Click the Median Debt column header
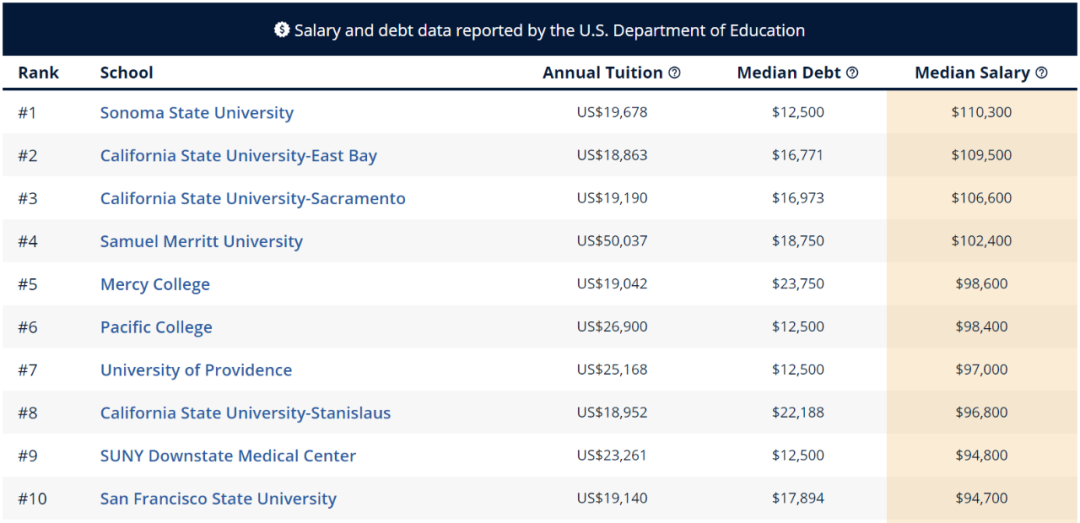Screen dimensions: 1080x523 789,73
